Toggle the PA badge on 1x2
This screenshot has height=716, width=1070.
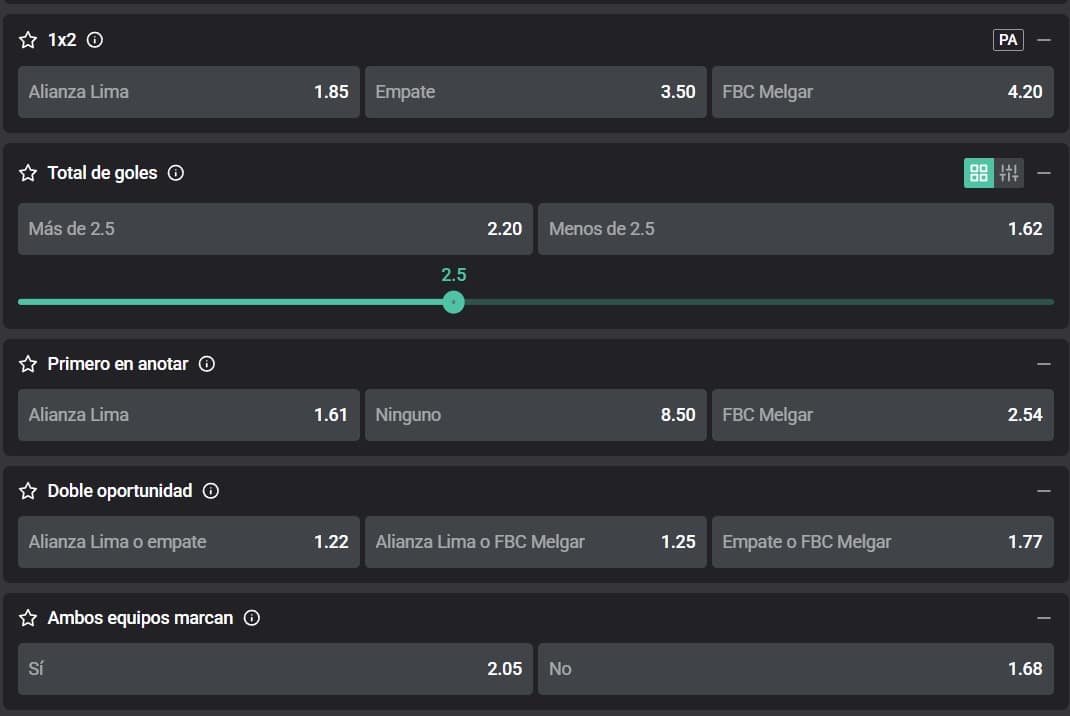(1008, 40)
